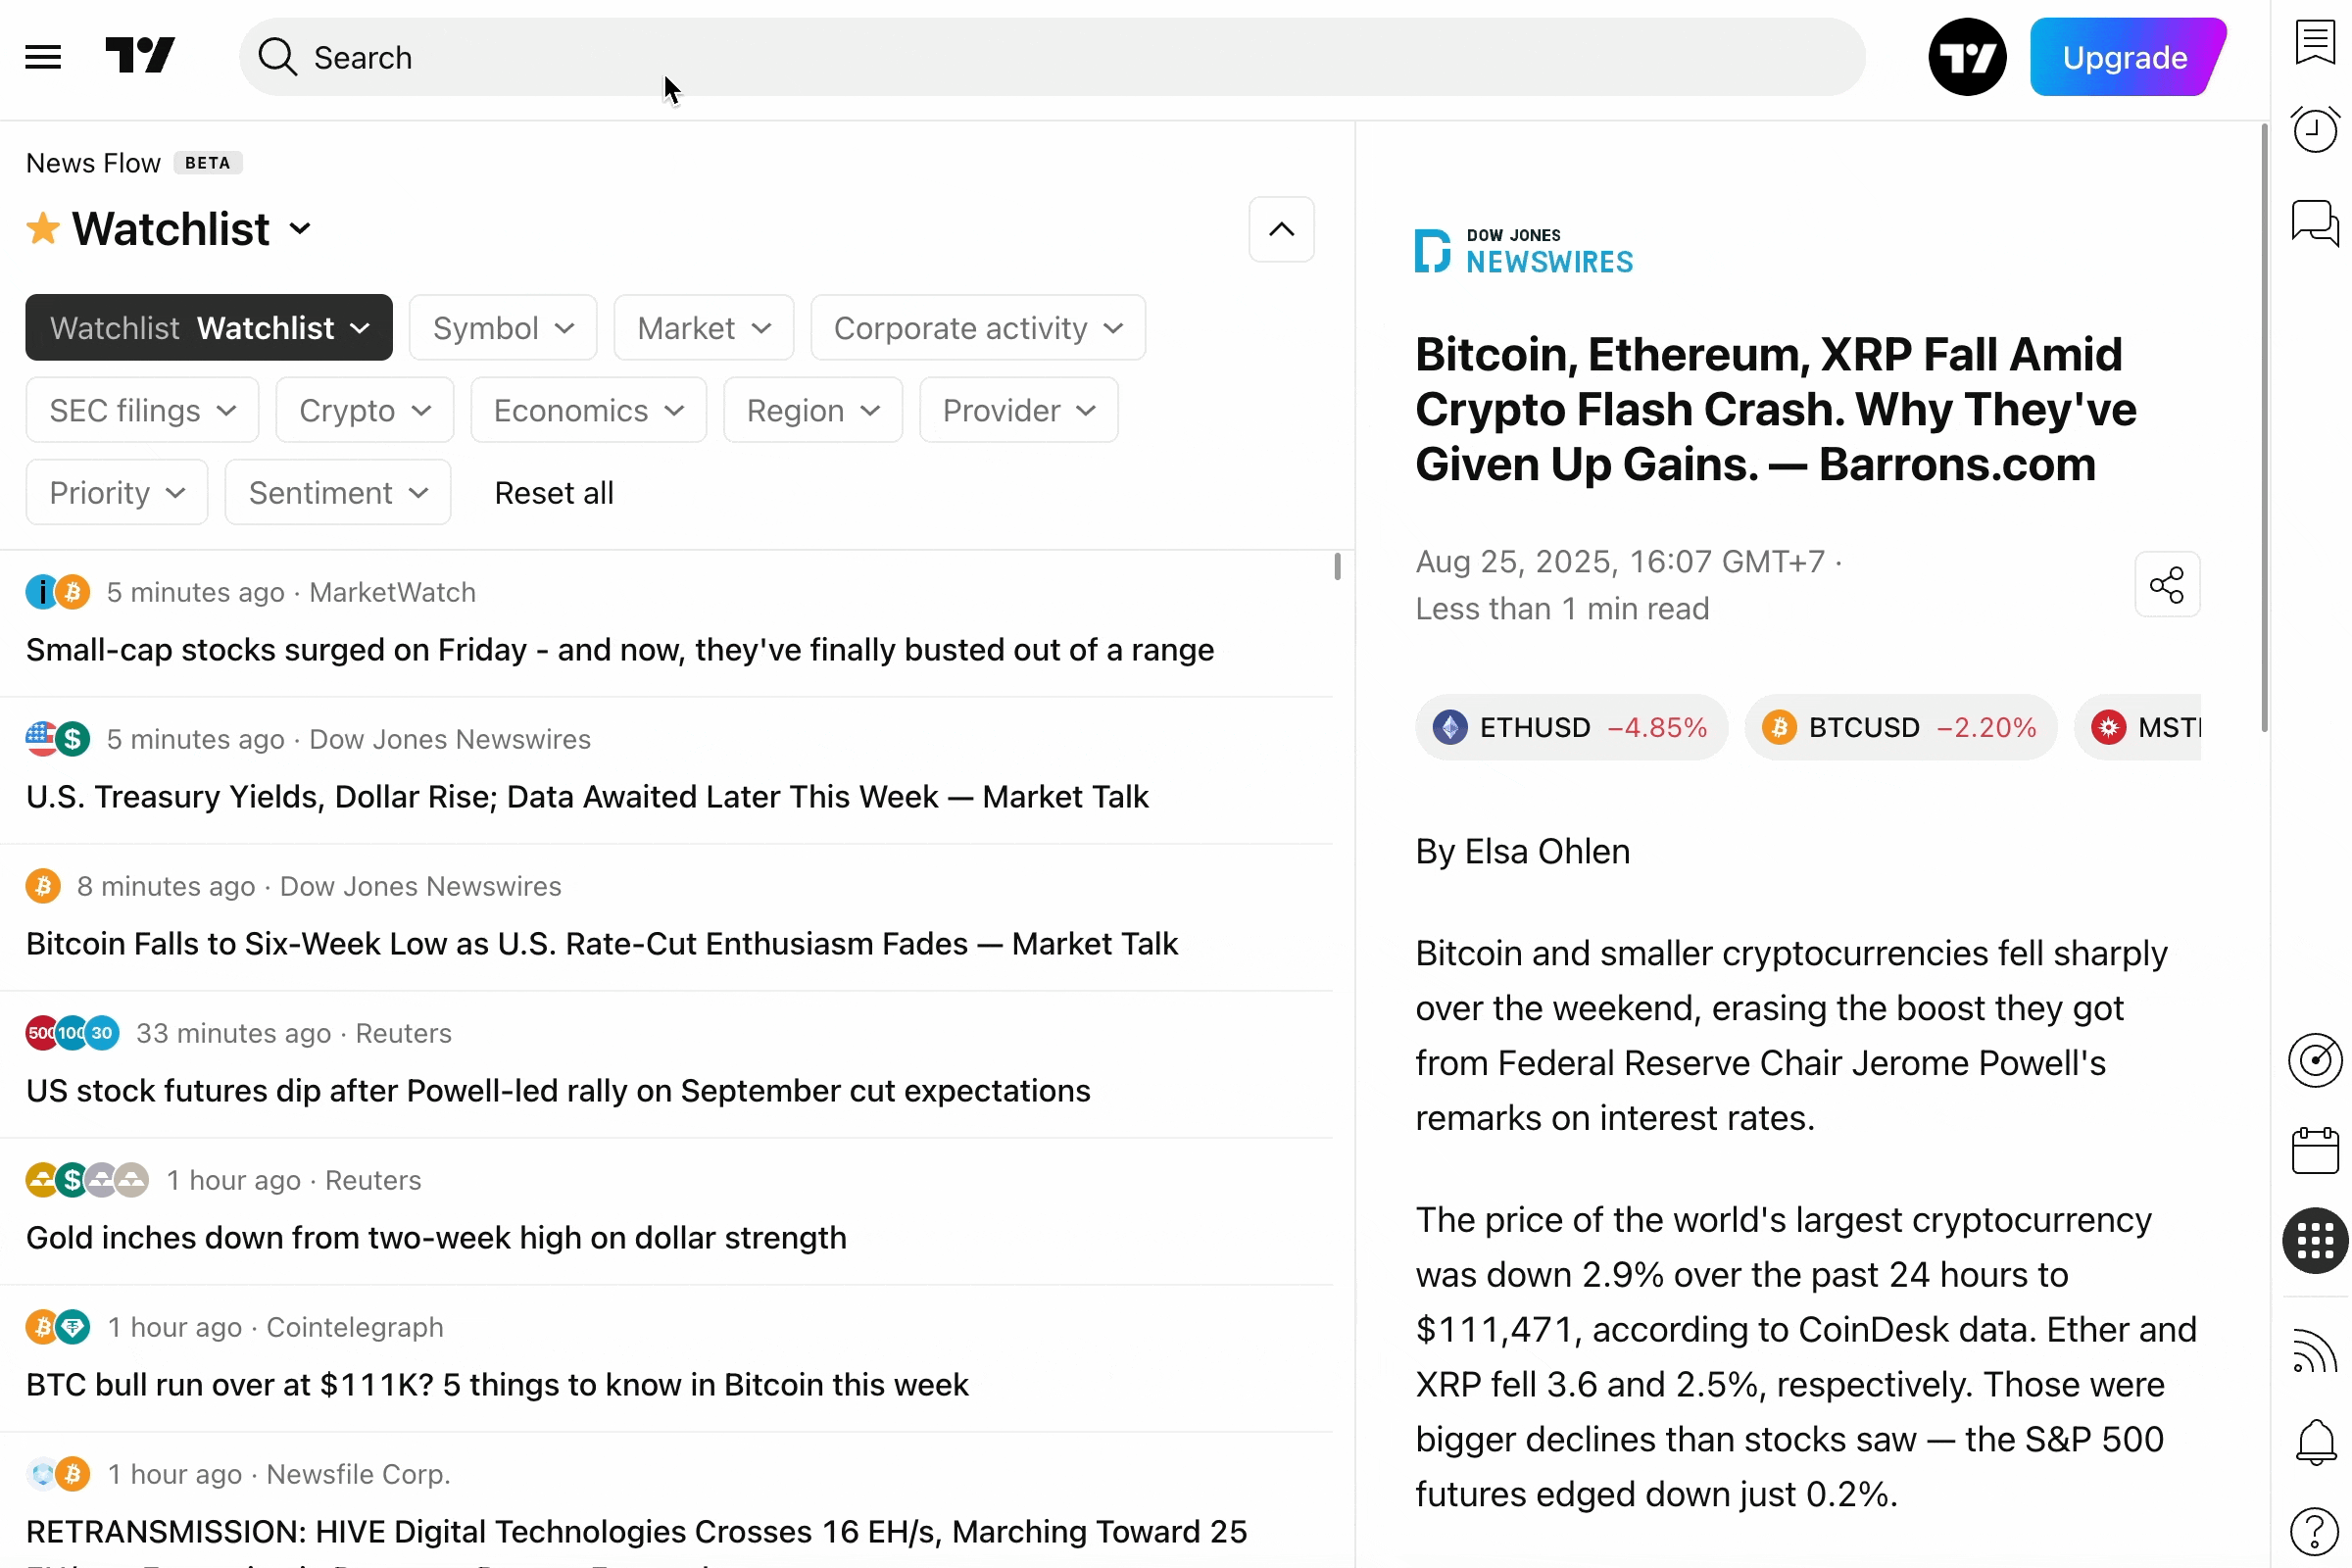Click into the Search field
The image size is (2352, 1568).
click(x=1050, y=57)
